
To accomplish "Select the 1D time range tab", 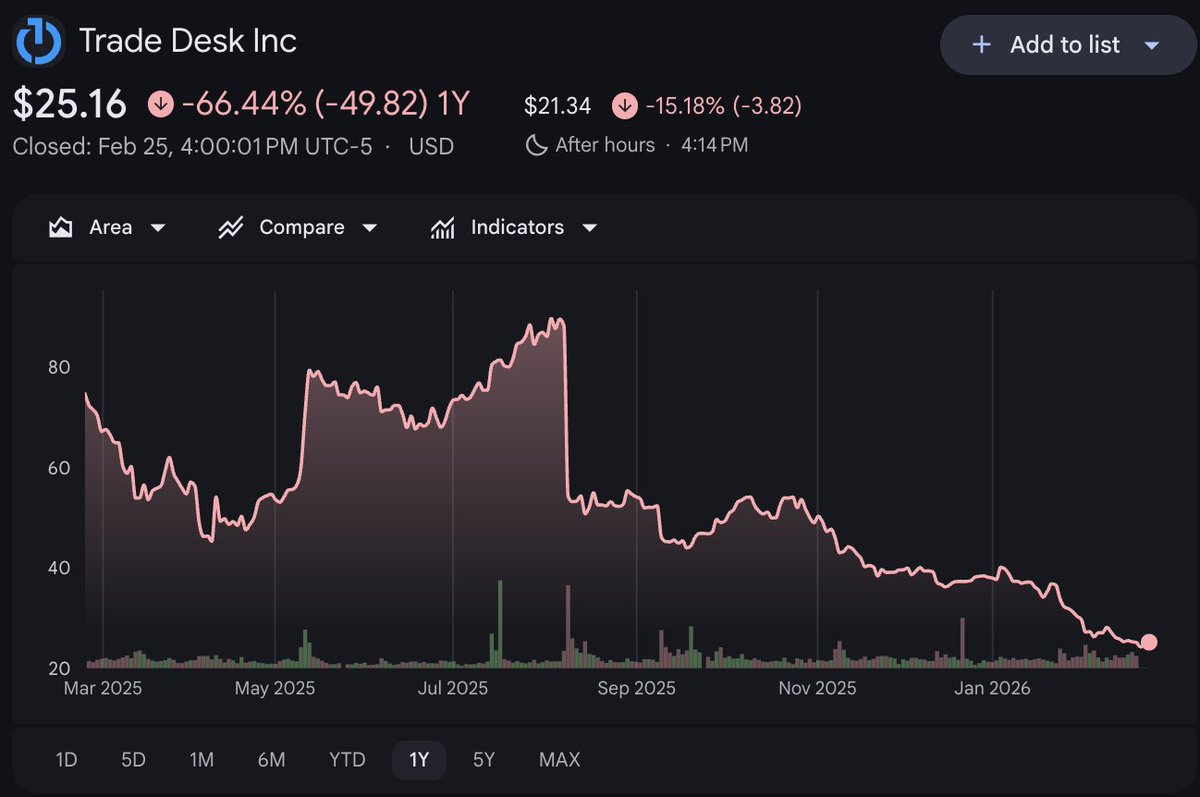I will pos(66,760).
